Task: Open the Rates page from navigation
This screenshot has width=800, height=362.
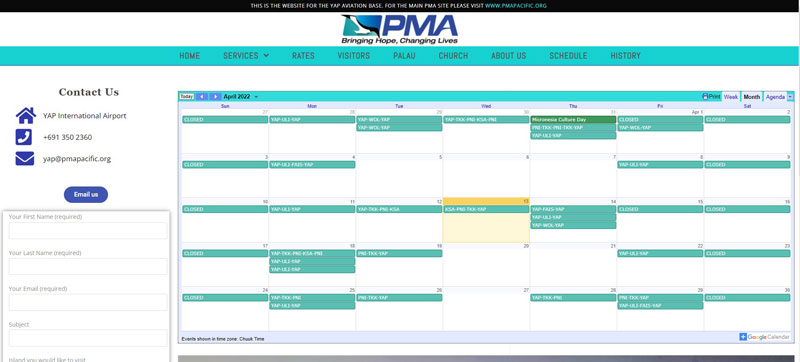Action: pyautogui.click(x=303, y=56)
